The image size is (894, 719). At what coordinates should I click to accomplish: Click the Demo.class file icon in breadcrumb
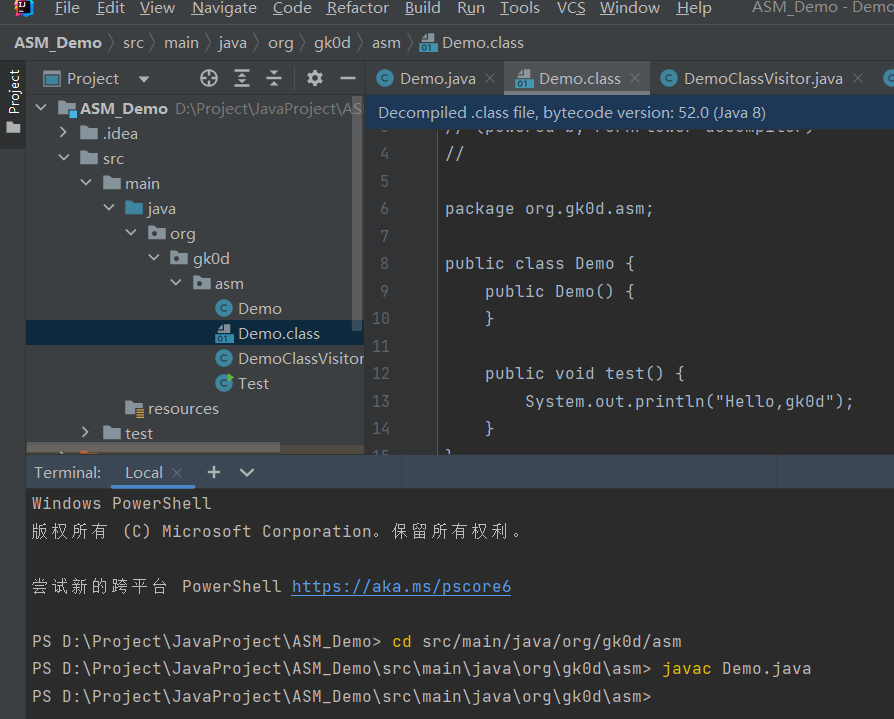click(428, 43)
